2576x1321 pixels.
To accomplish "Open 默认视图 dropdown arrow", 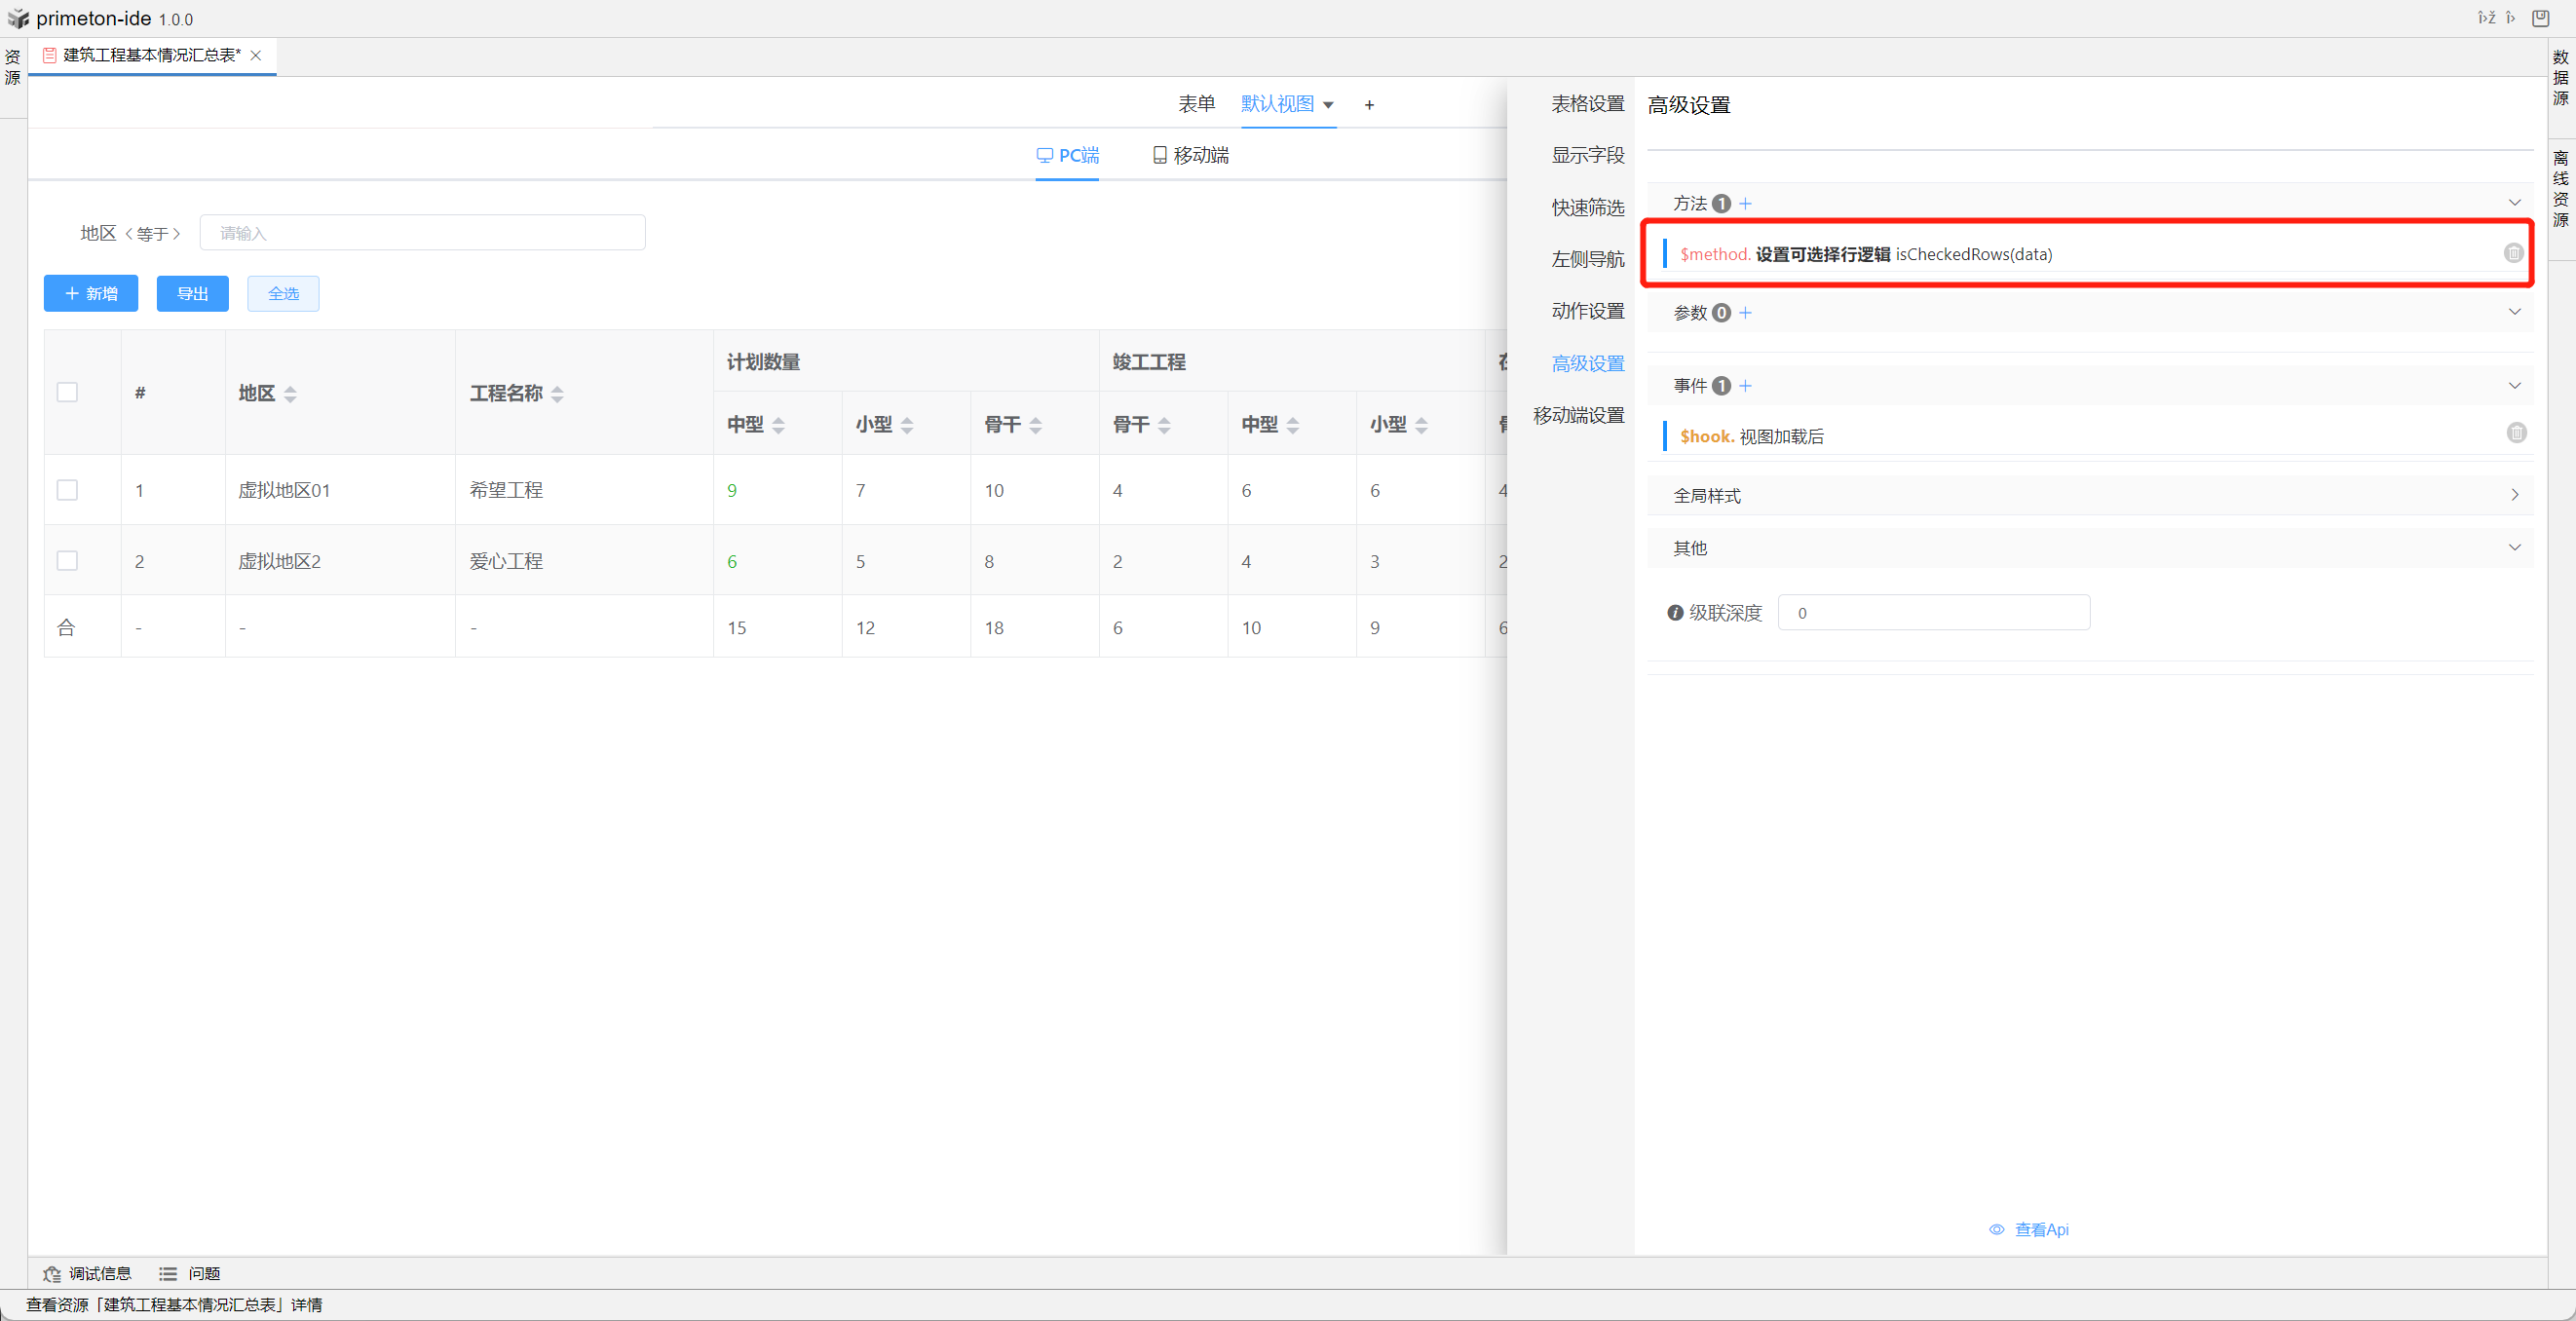I will point(1328,105).
